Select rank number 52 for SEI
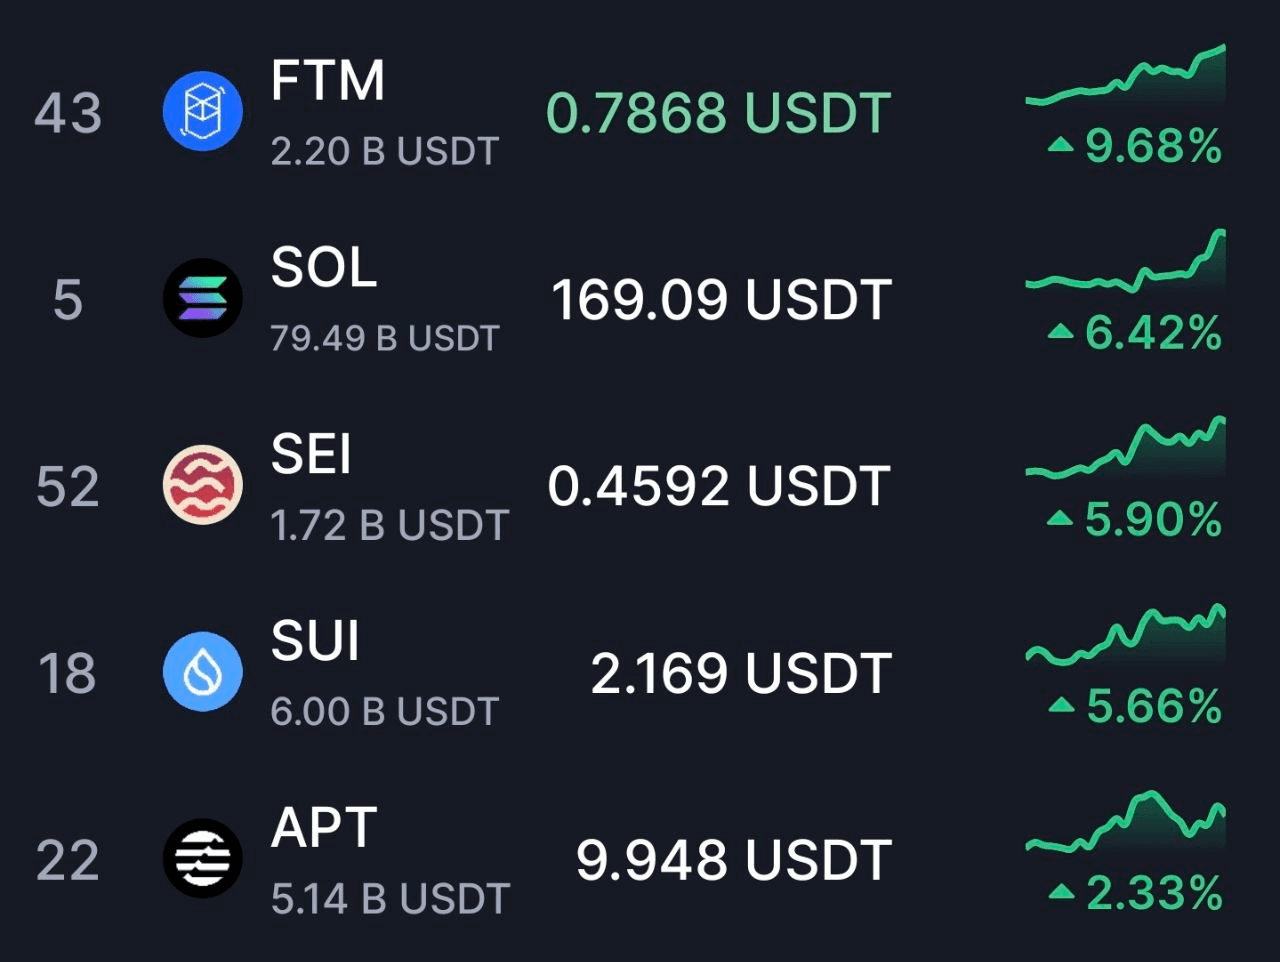The height and width of the screenshot is (962, 1280). (68, 487)
